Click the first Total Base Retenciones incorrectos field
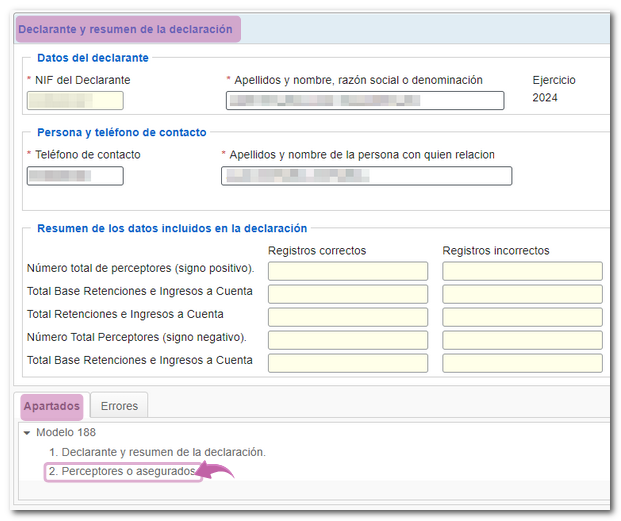Image resolution: width=621 pixels, height=521 pixels. coord(522,294)
